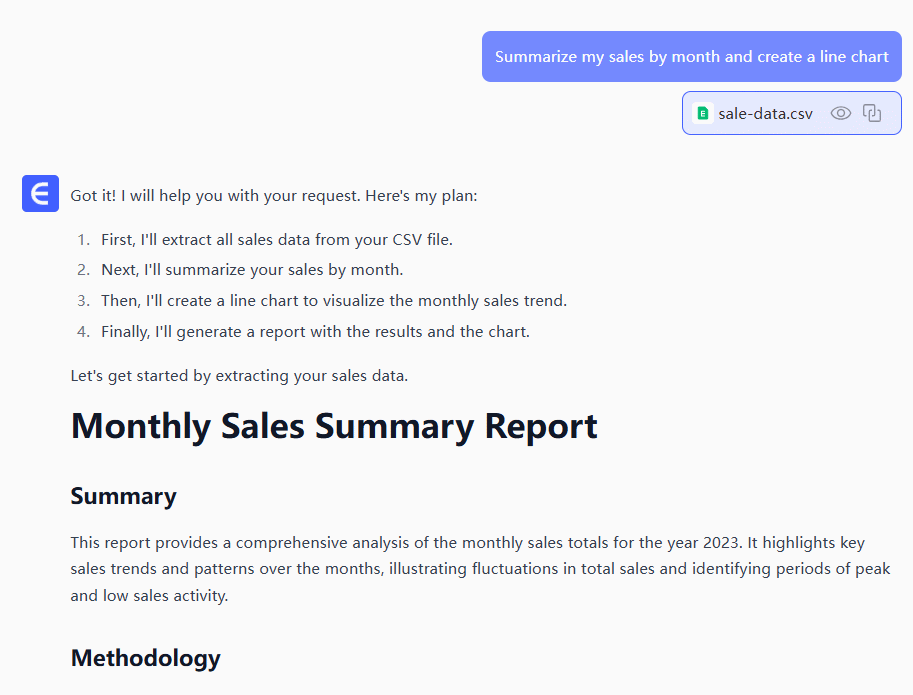
Task: Click the summary paragraph about 2023 sales
Action: click(467, 569)
